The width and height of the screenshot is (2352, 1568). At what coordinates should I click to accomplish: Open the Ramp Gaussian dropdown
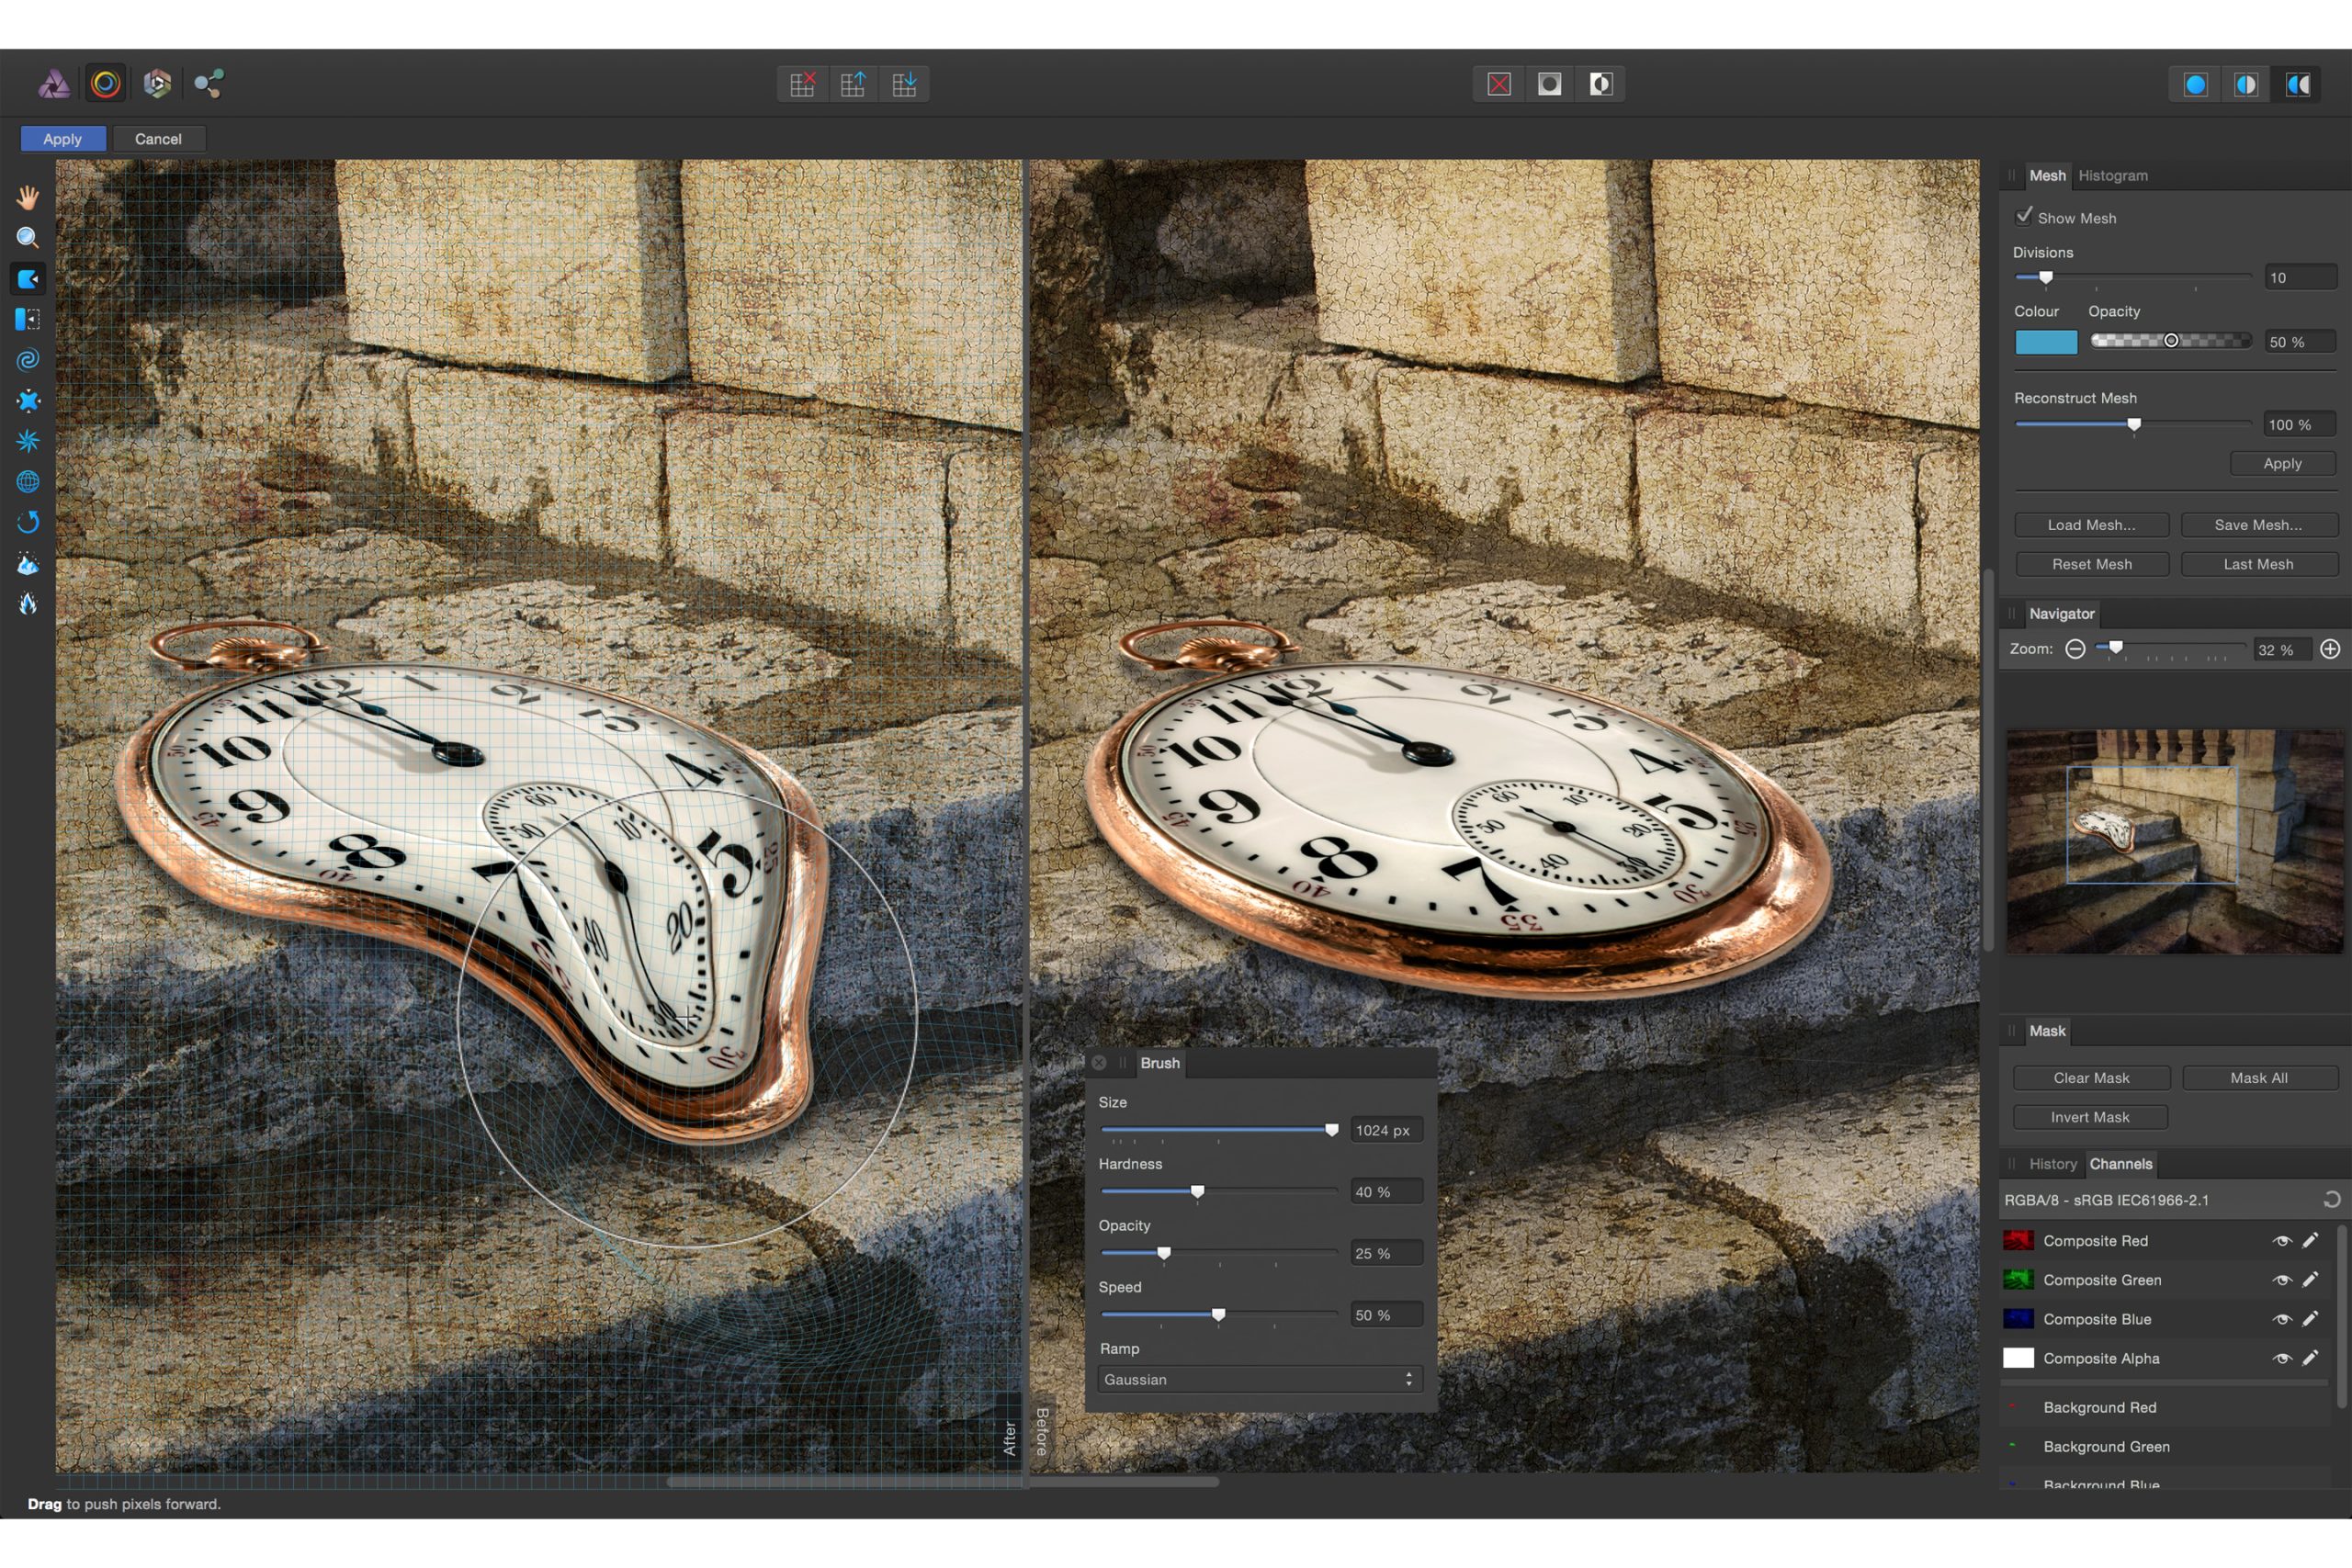(1259, 1379)
